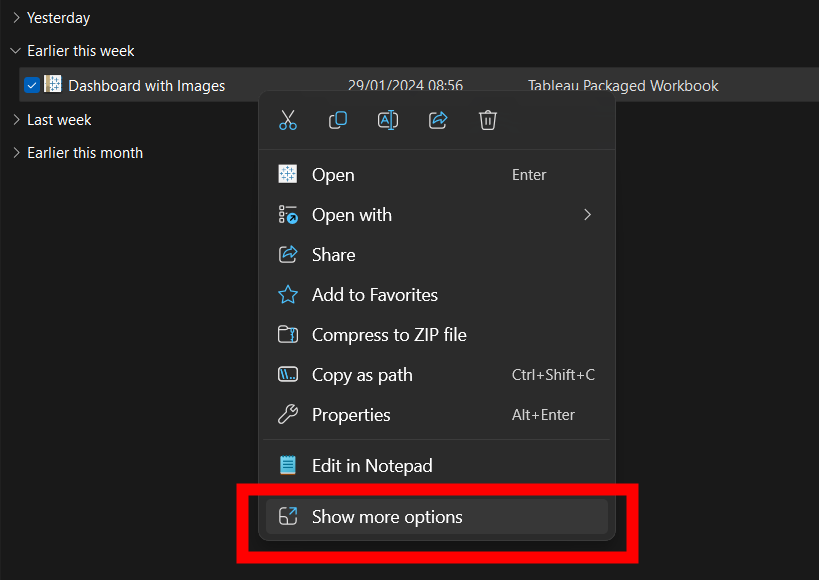
Task: Click the Rename icon
Action: [x=388, y=120]
